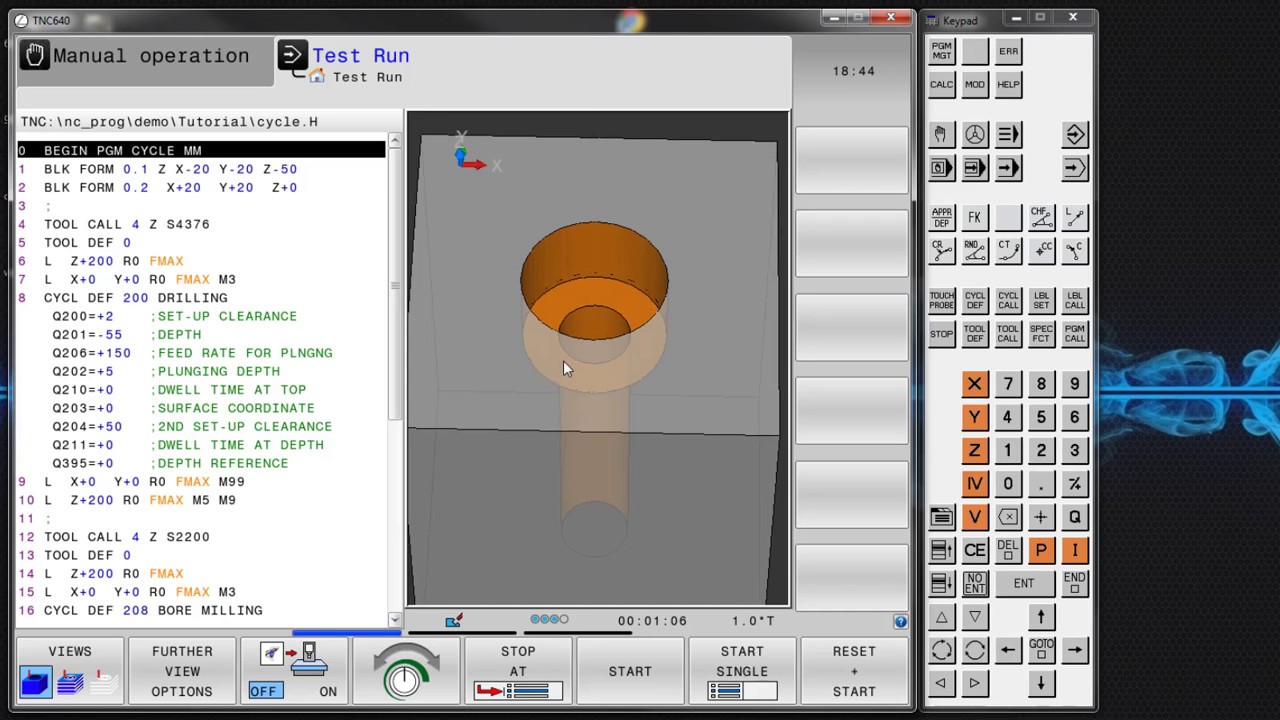Click the PGM CALL key
Screen dimensions: 1280x720
pyautogui.click(x=1075, y=334)
